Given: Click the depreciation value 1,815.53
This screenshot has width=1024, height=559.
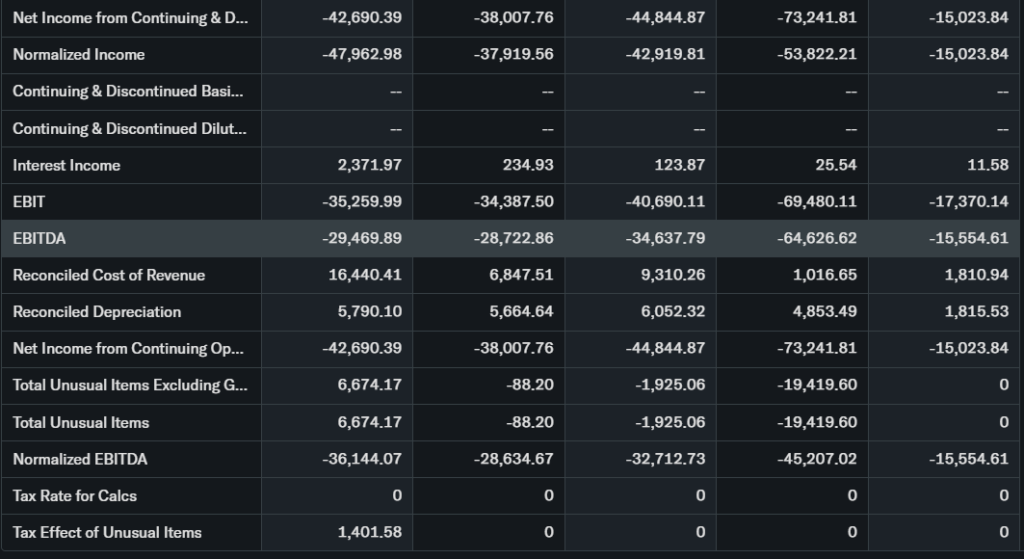Looking at the screenshot, I should pos(975,312).
